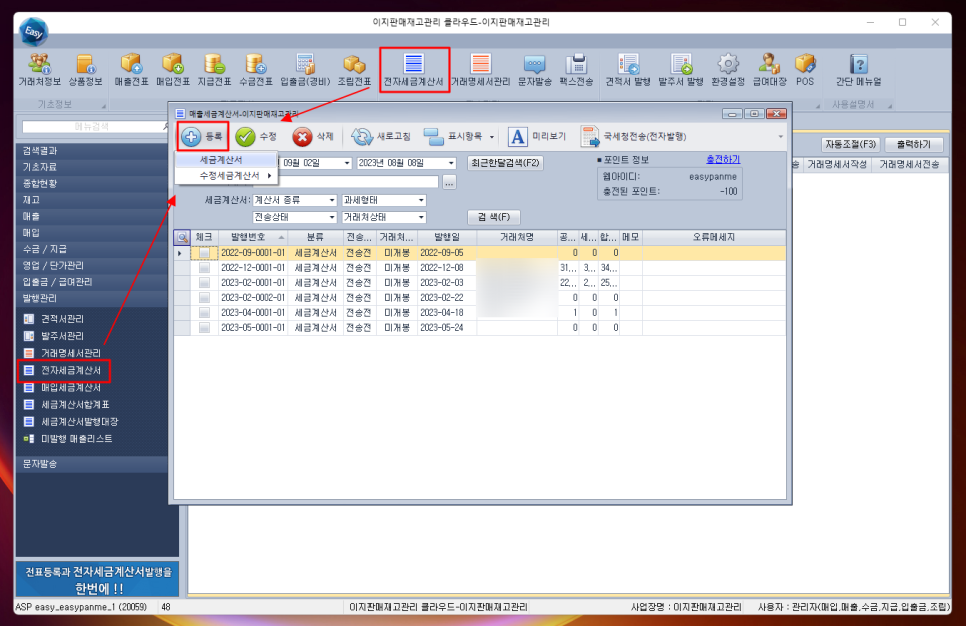966x626 pixels.
Task: Open 견적서관리 in sidebar
Action: point(62,319)
